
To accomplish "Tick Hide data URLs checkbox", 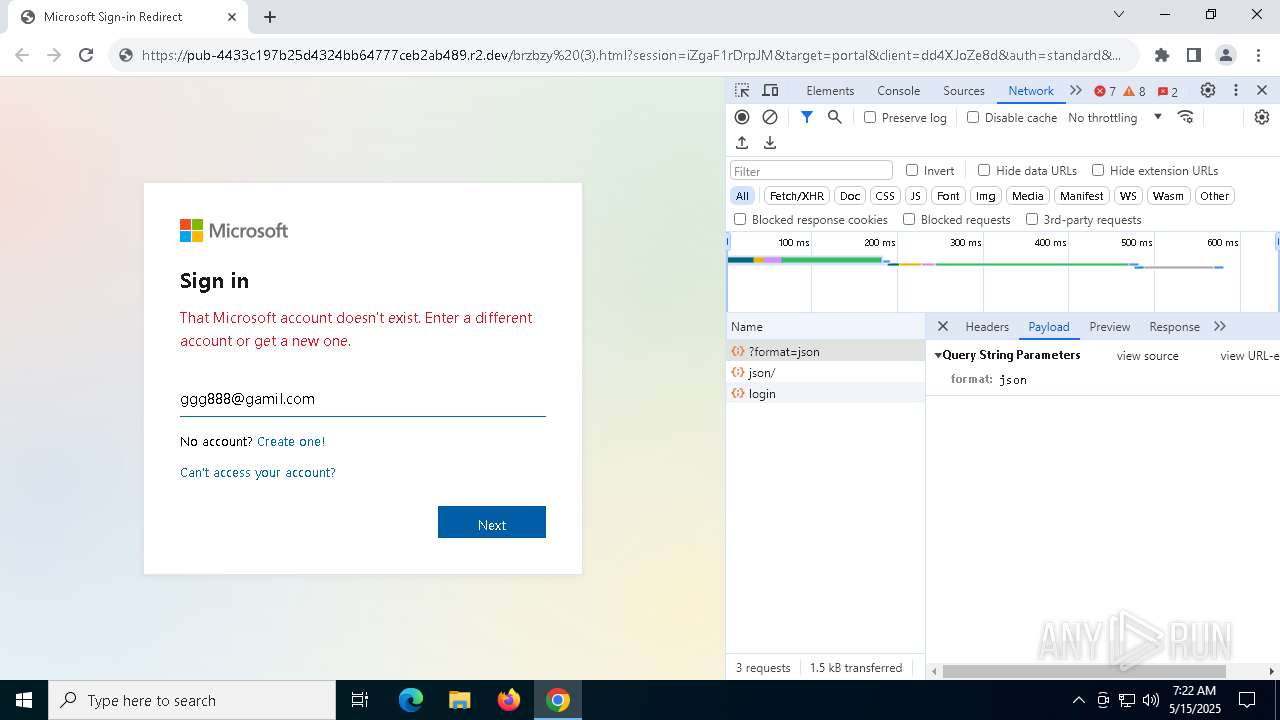I will (x=984, y=170).
